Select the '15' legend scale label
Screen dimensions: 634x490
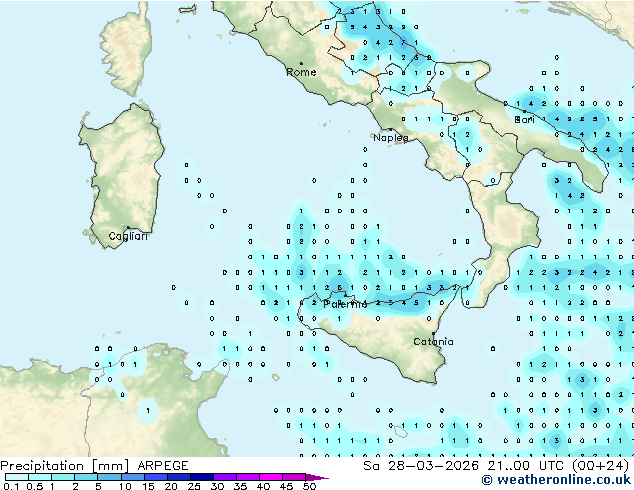(x=148, y=486)
